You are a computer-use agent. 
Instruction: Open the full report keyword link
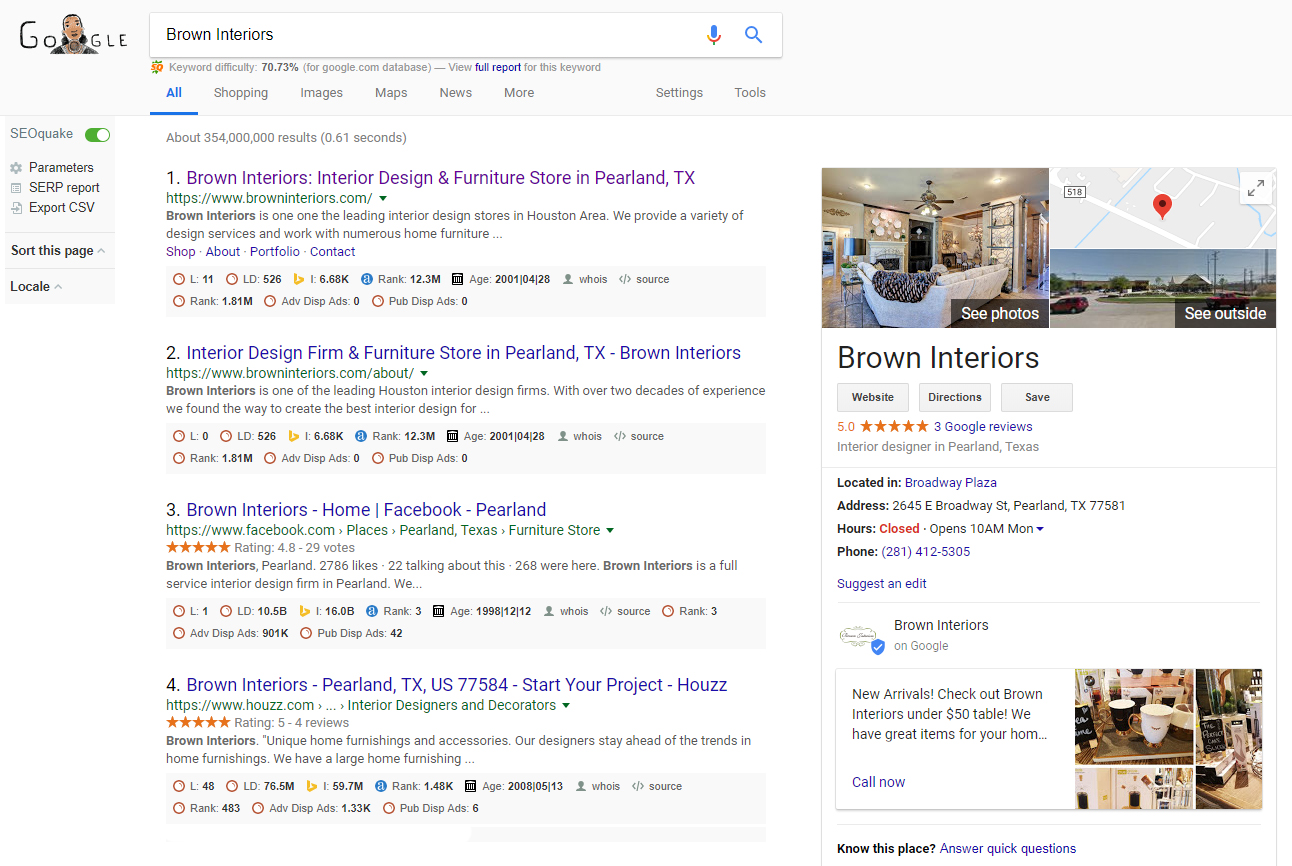point(498,68)
